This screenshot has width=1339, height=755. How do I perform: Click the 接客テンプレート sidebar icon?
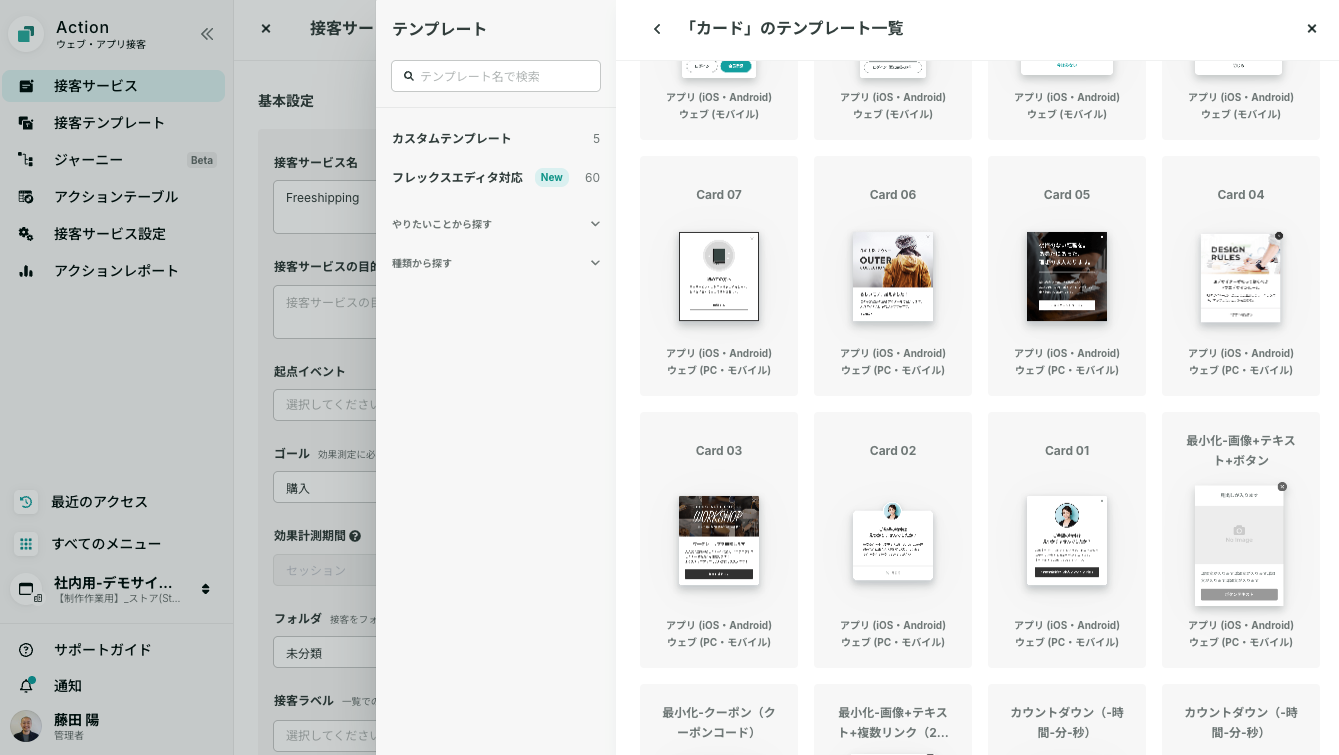[26, 123]
